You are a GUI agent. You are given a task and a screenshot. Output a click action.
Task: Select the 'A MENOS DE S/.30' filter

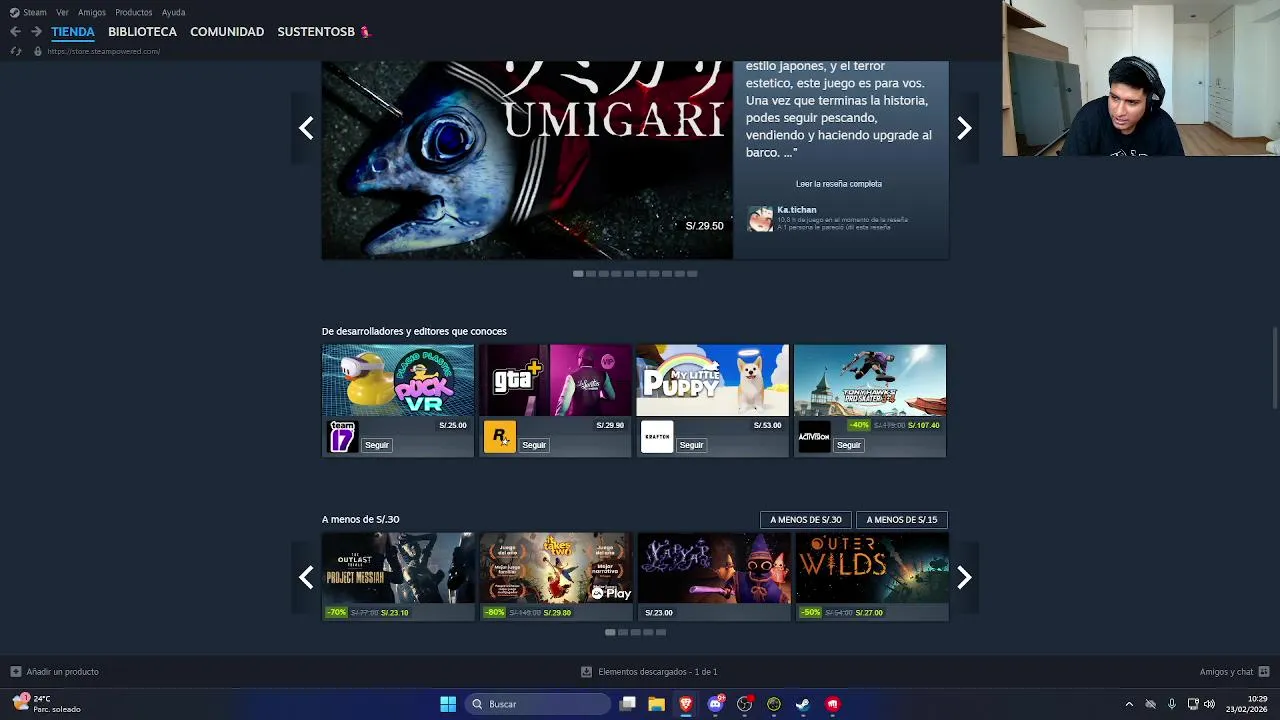coord(806,520)
